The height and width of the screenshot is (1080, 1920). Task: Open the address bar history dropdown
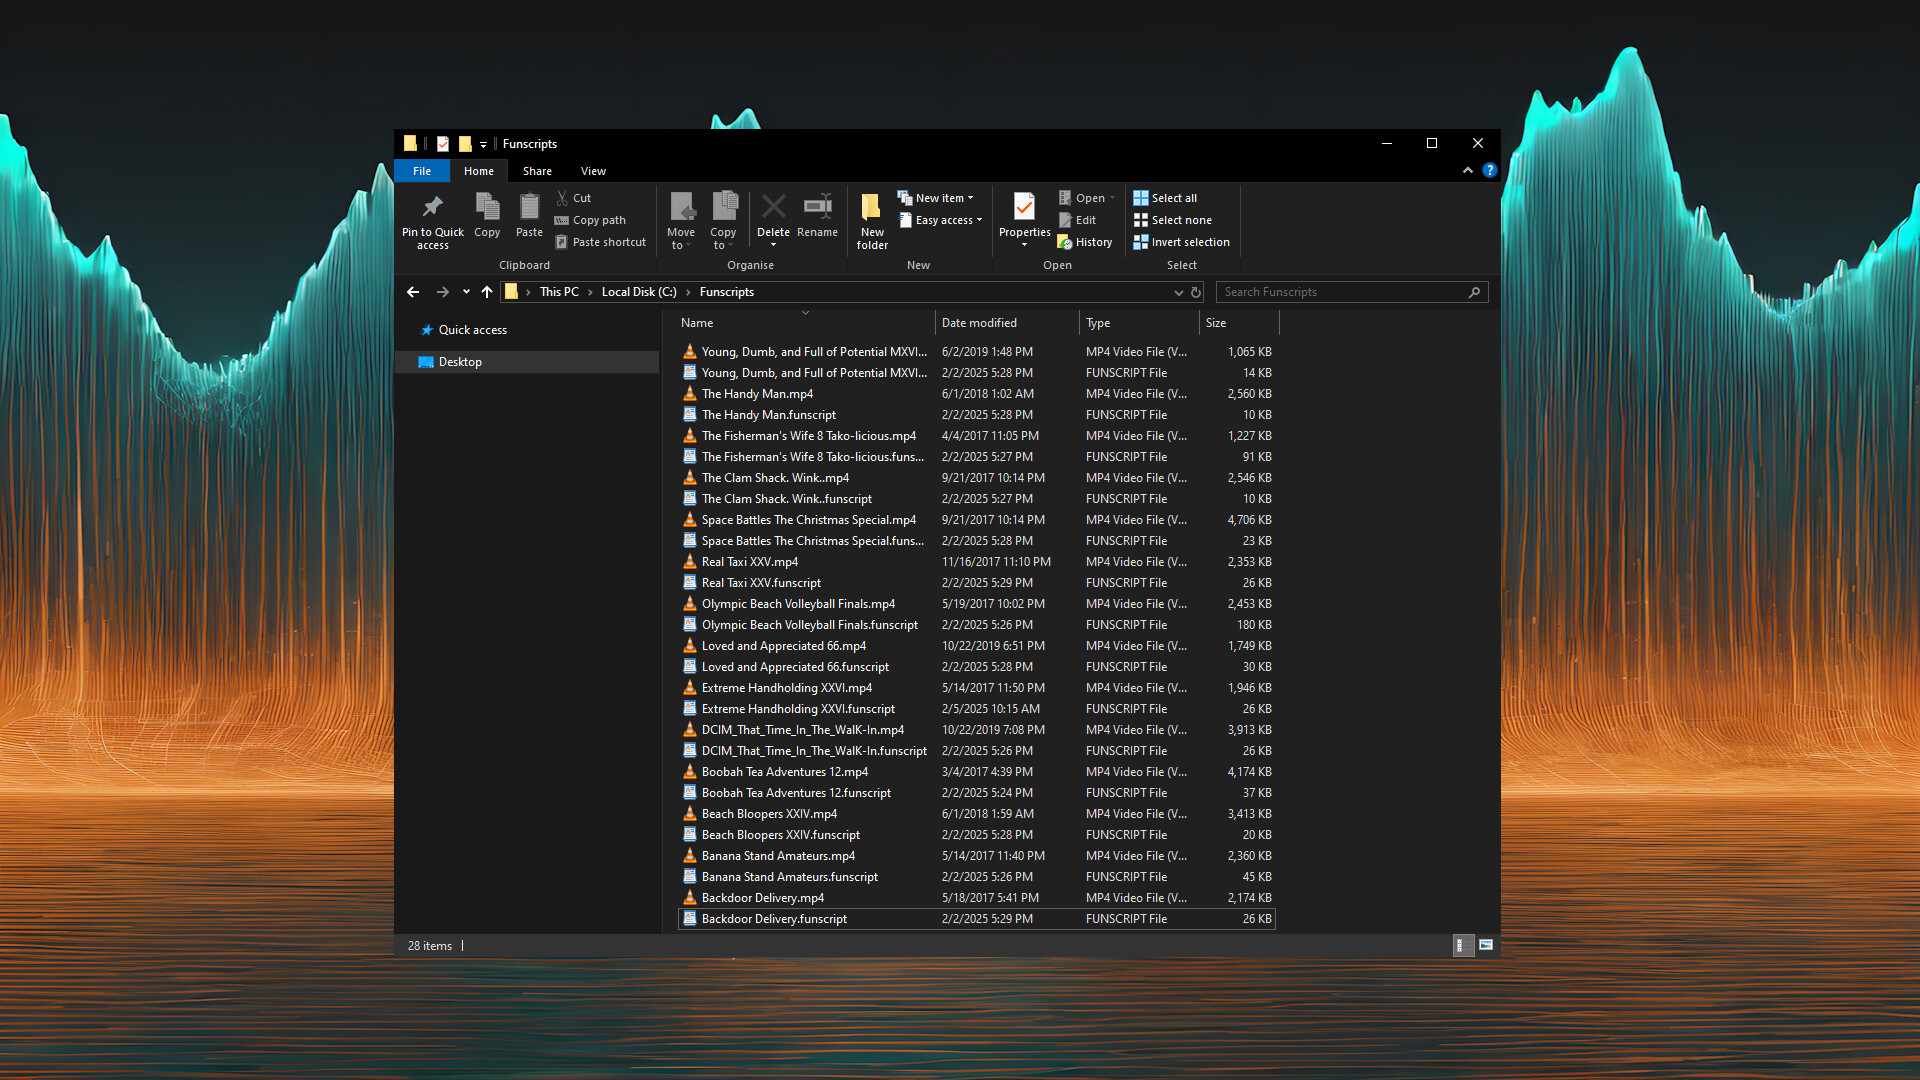tap(1179, 292)
